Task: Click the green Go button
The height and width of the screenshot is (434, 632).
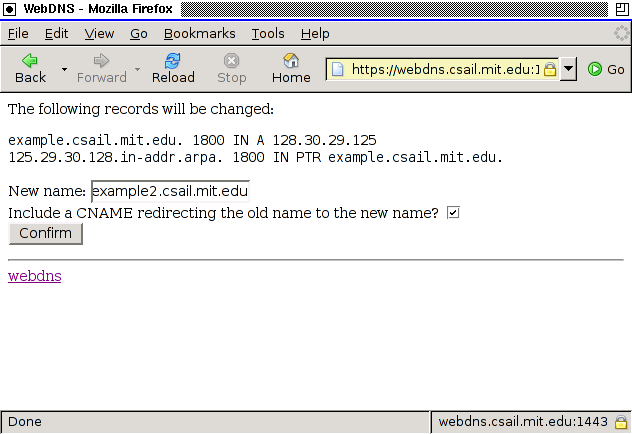Action: 606,69
